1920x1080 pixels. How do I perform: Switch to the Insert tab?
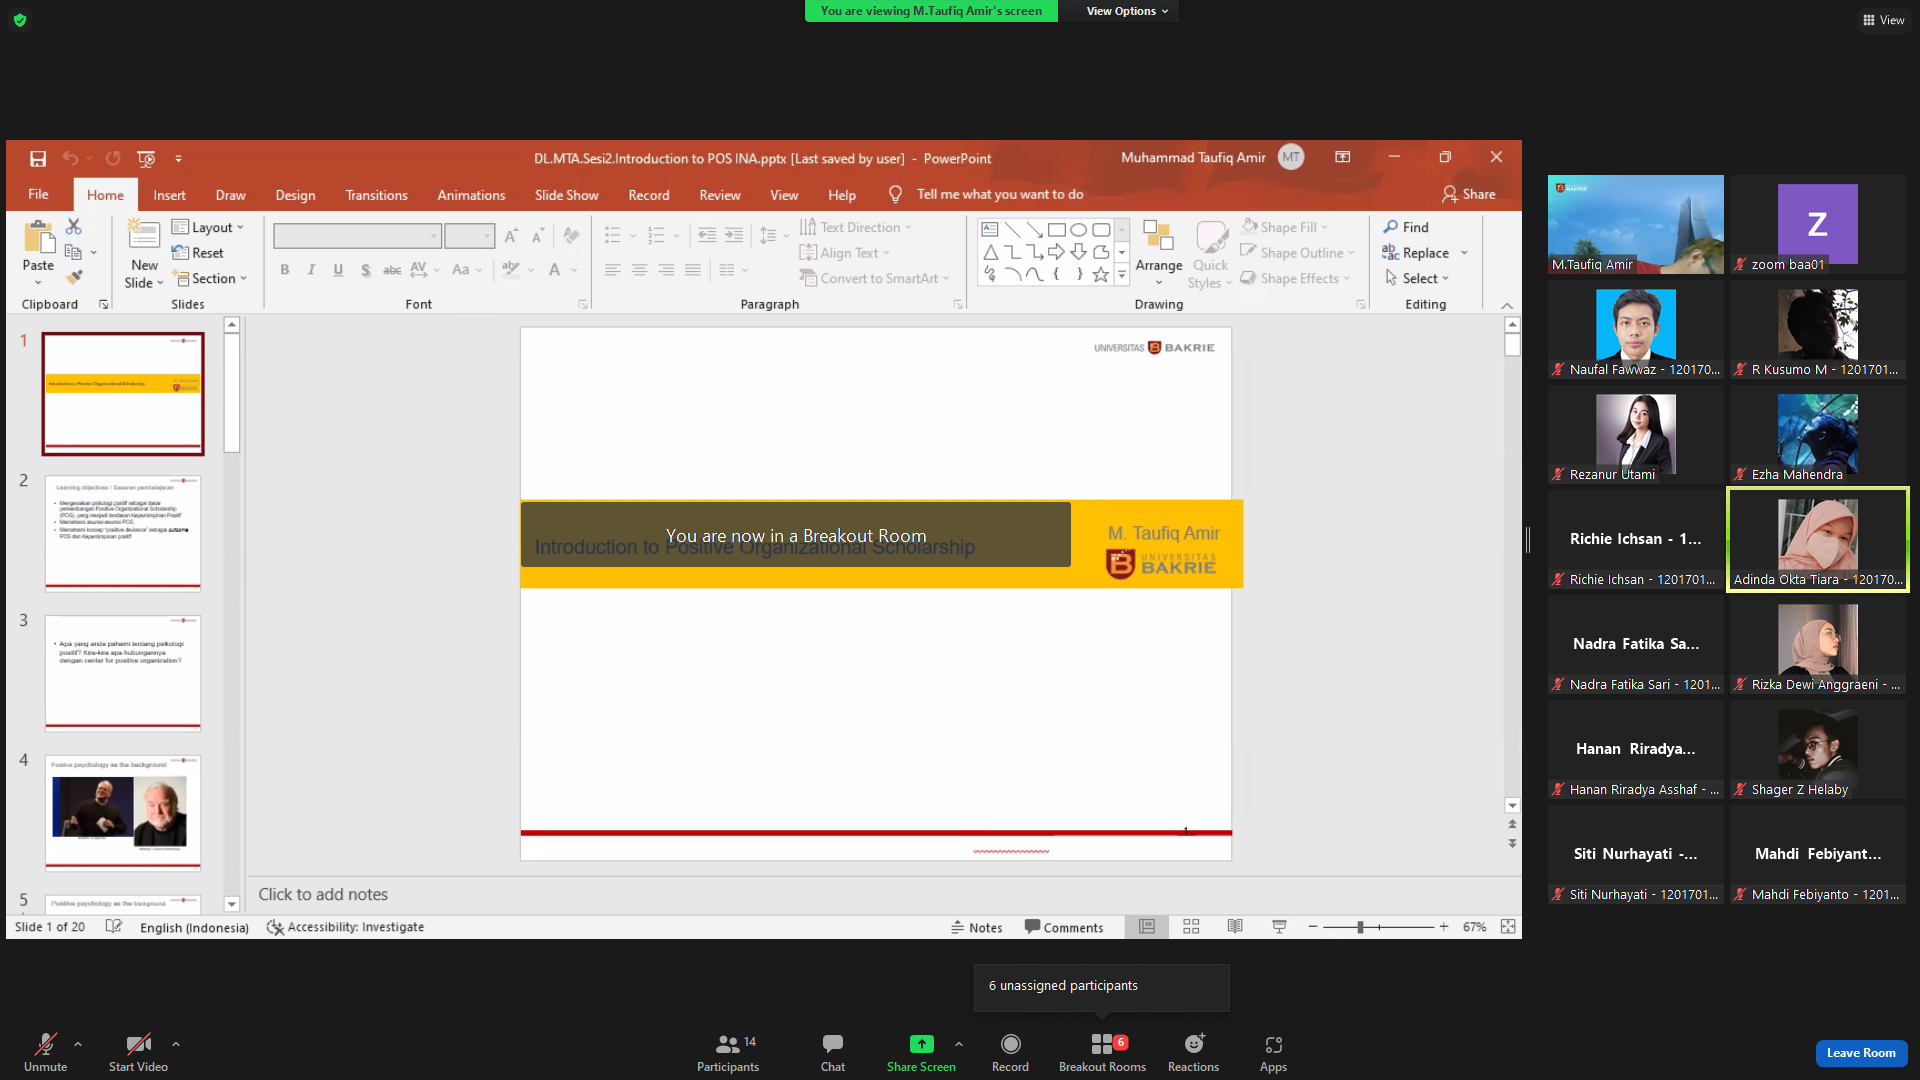coord(169,195)
